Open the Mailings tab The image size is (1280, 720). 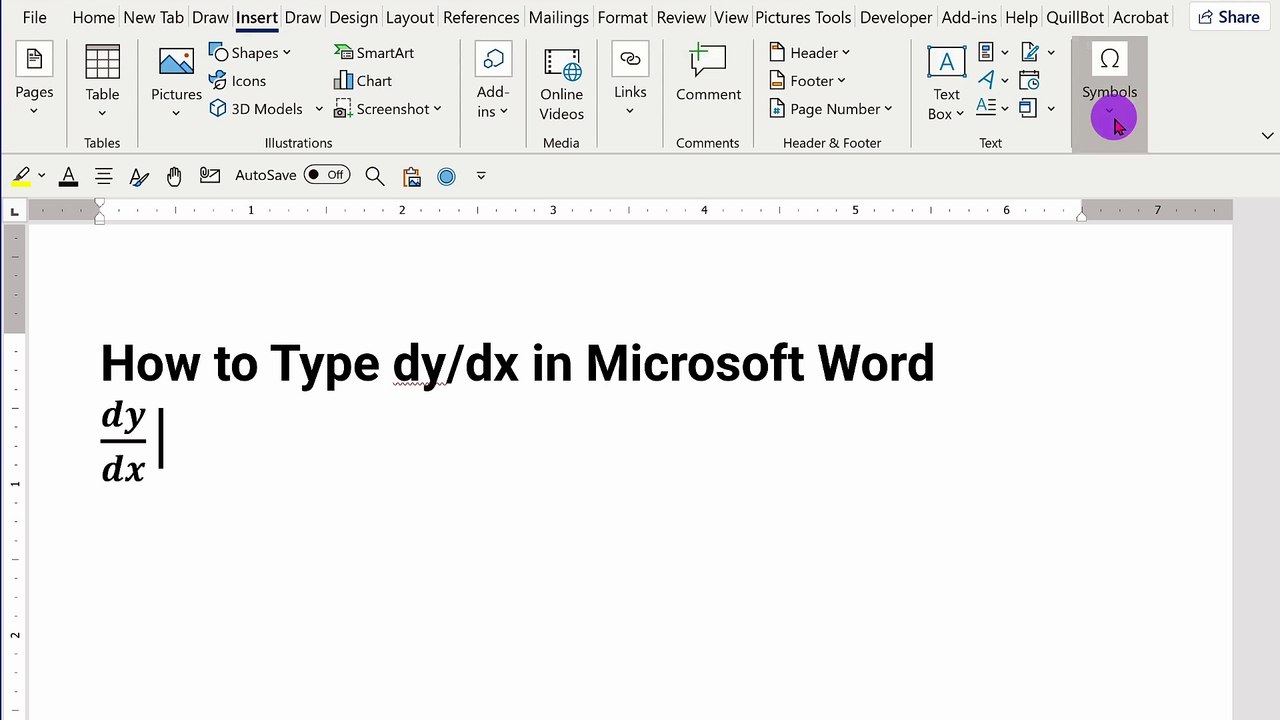558,17
